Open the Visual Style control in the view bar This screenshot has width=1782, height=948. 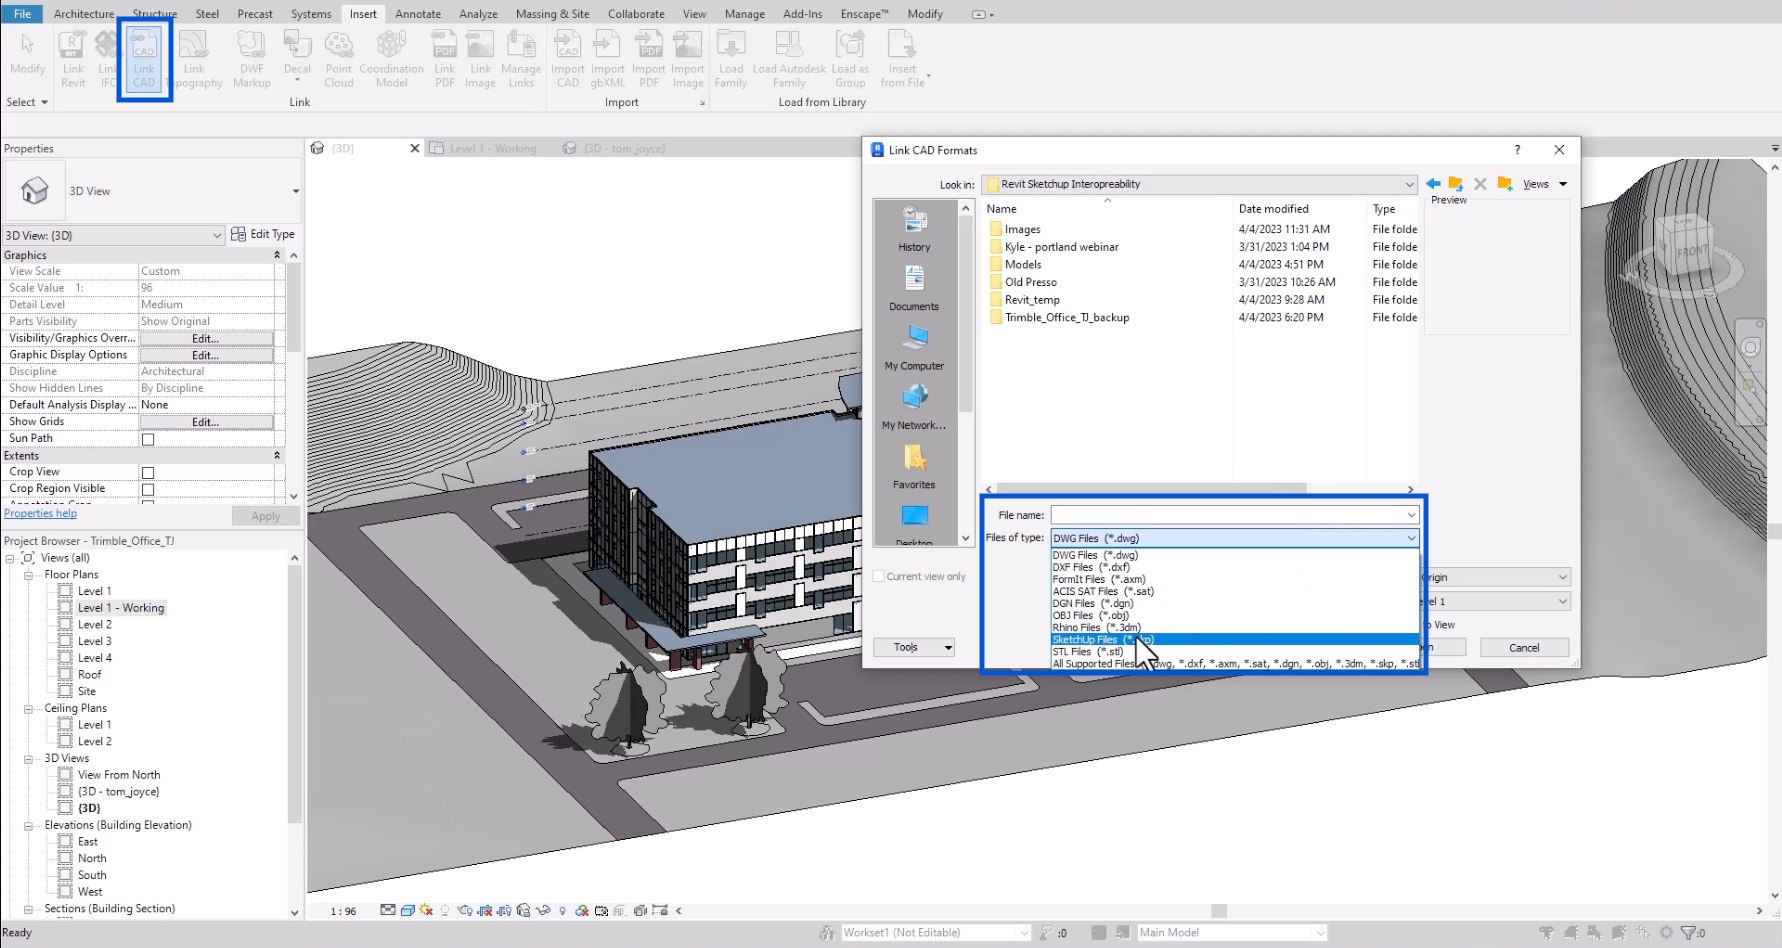(x=407, y=910)
